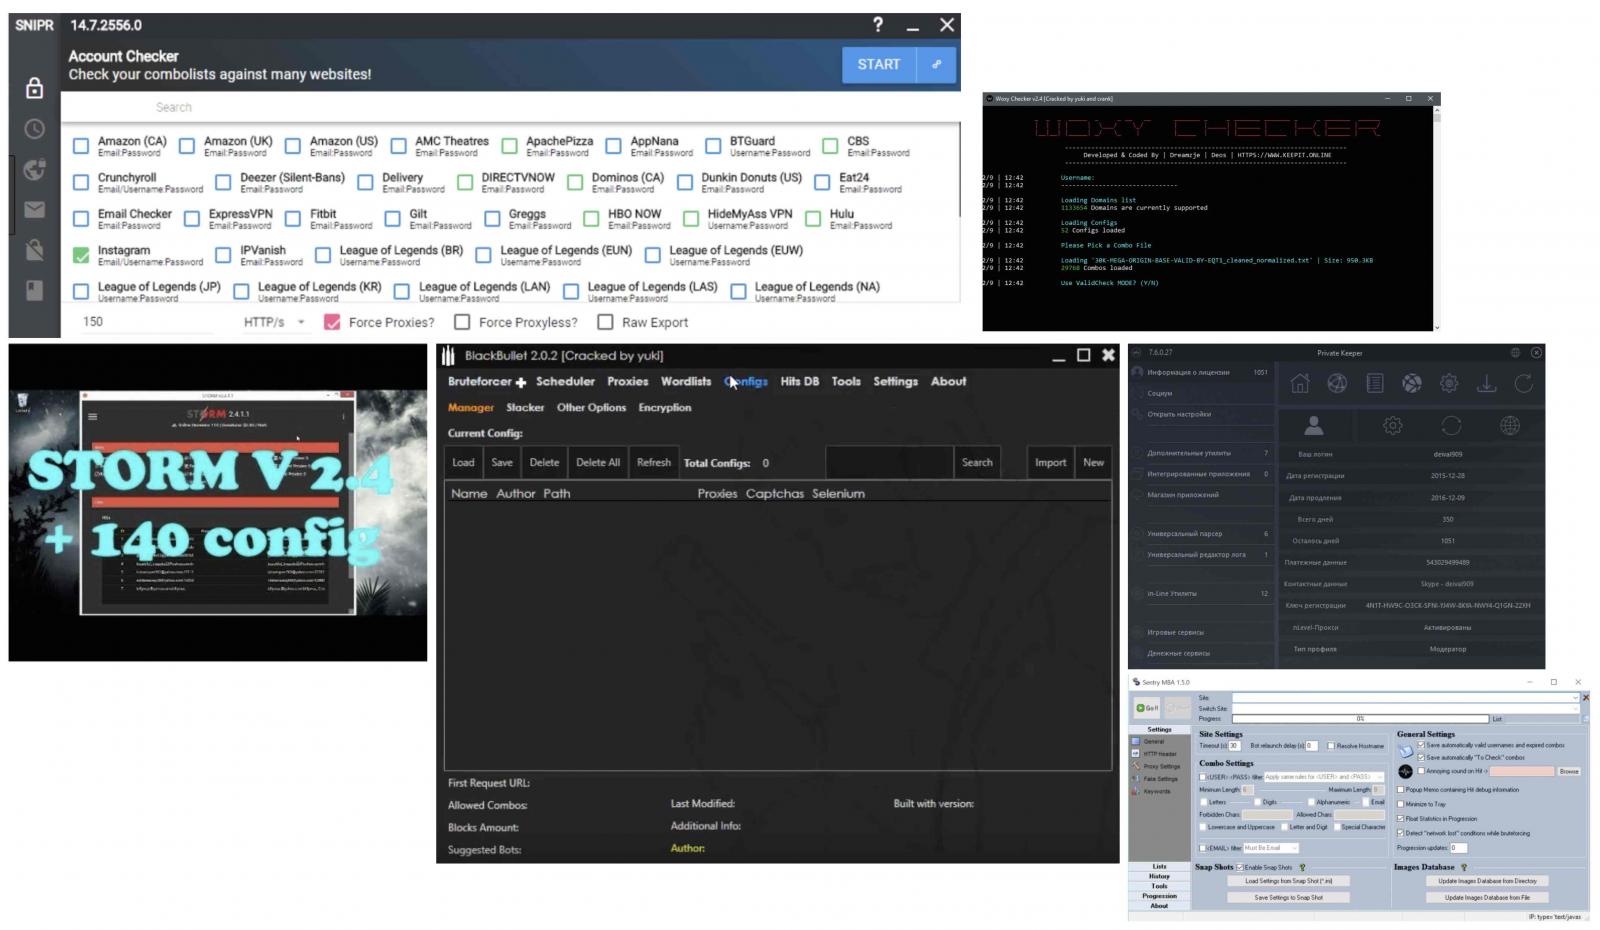Switch to the Stacker tab in BlackBullet

tap(525, 407)
